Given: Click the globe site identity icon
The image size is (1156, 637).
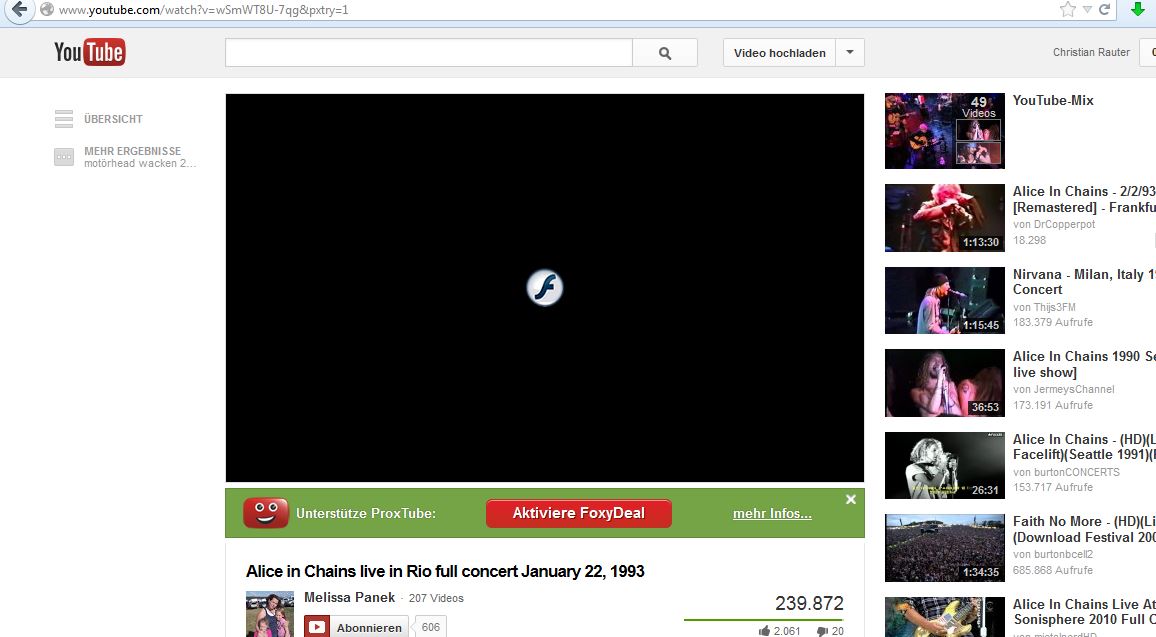Looking at the screenshot, I should point(46,10).
